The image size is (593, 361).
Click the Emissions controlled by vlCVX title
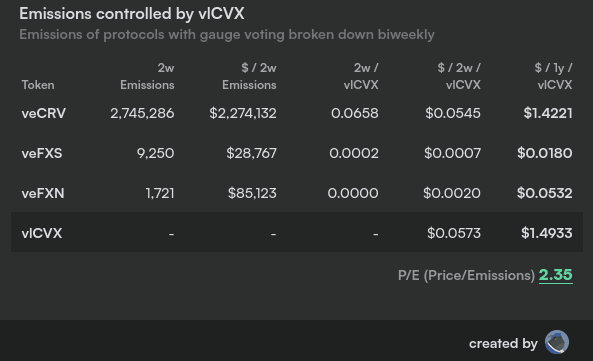[x=132, y=14]
